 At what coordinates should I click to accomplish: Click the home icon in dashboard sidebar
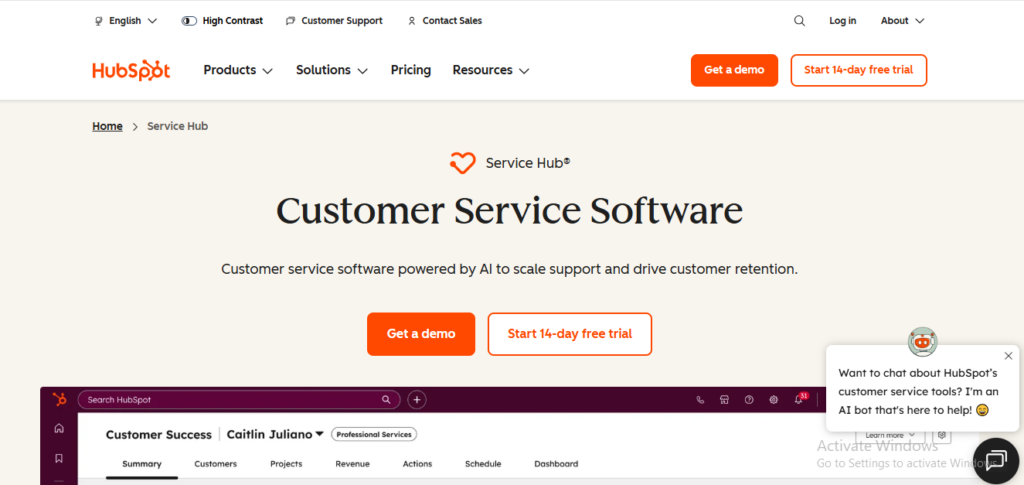point(59,429)
